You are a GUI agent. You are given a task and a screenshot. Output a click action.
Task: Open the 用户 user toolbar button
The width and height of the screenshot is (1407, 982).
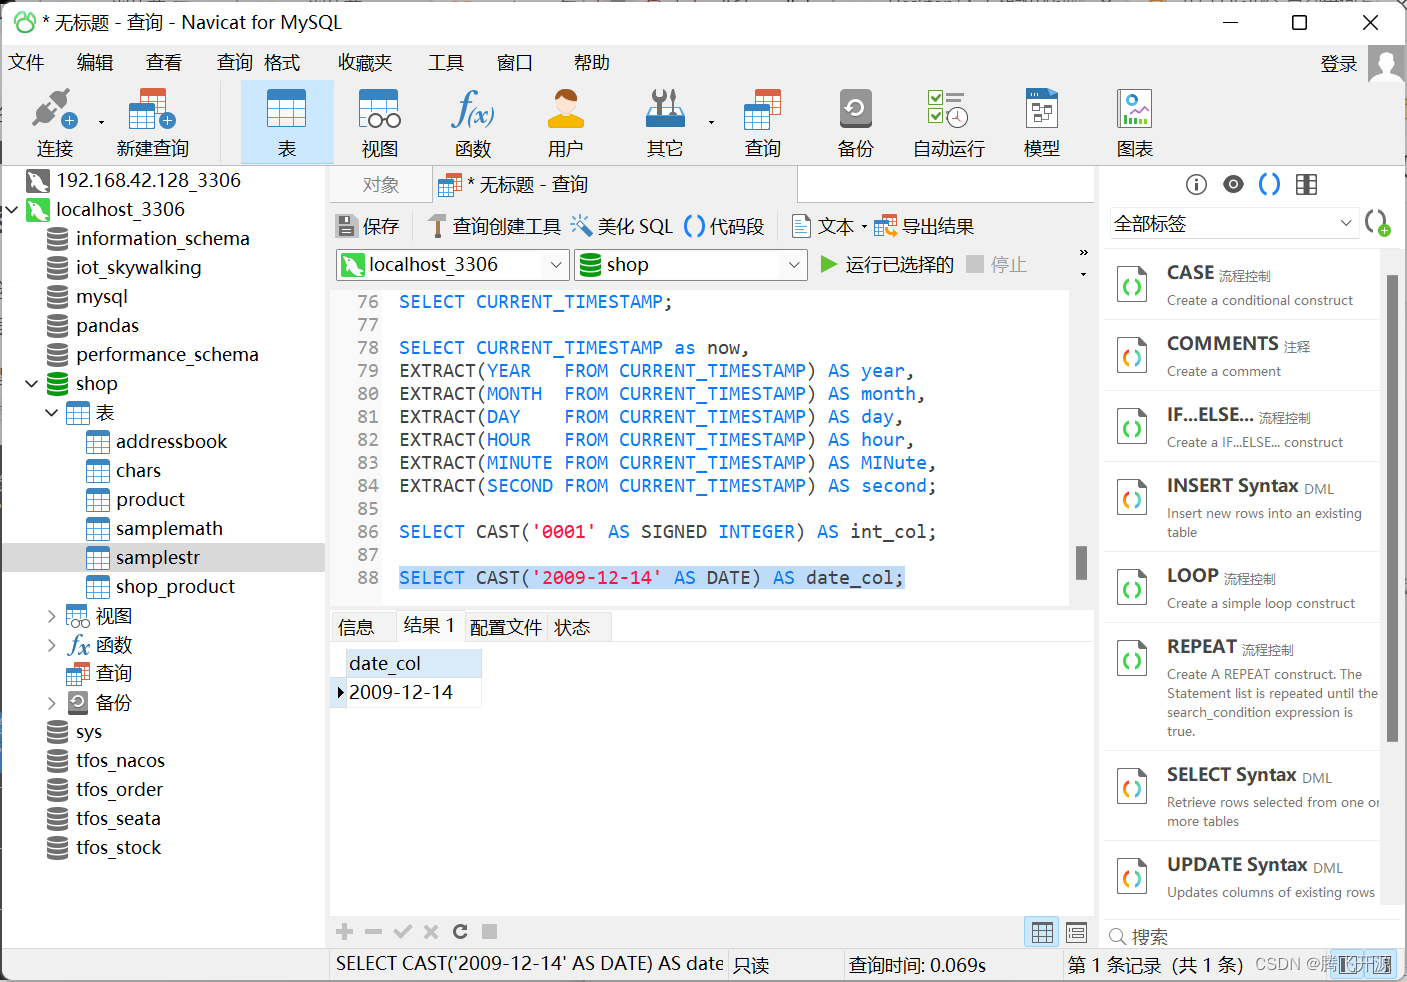(566, 122)
